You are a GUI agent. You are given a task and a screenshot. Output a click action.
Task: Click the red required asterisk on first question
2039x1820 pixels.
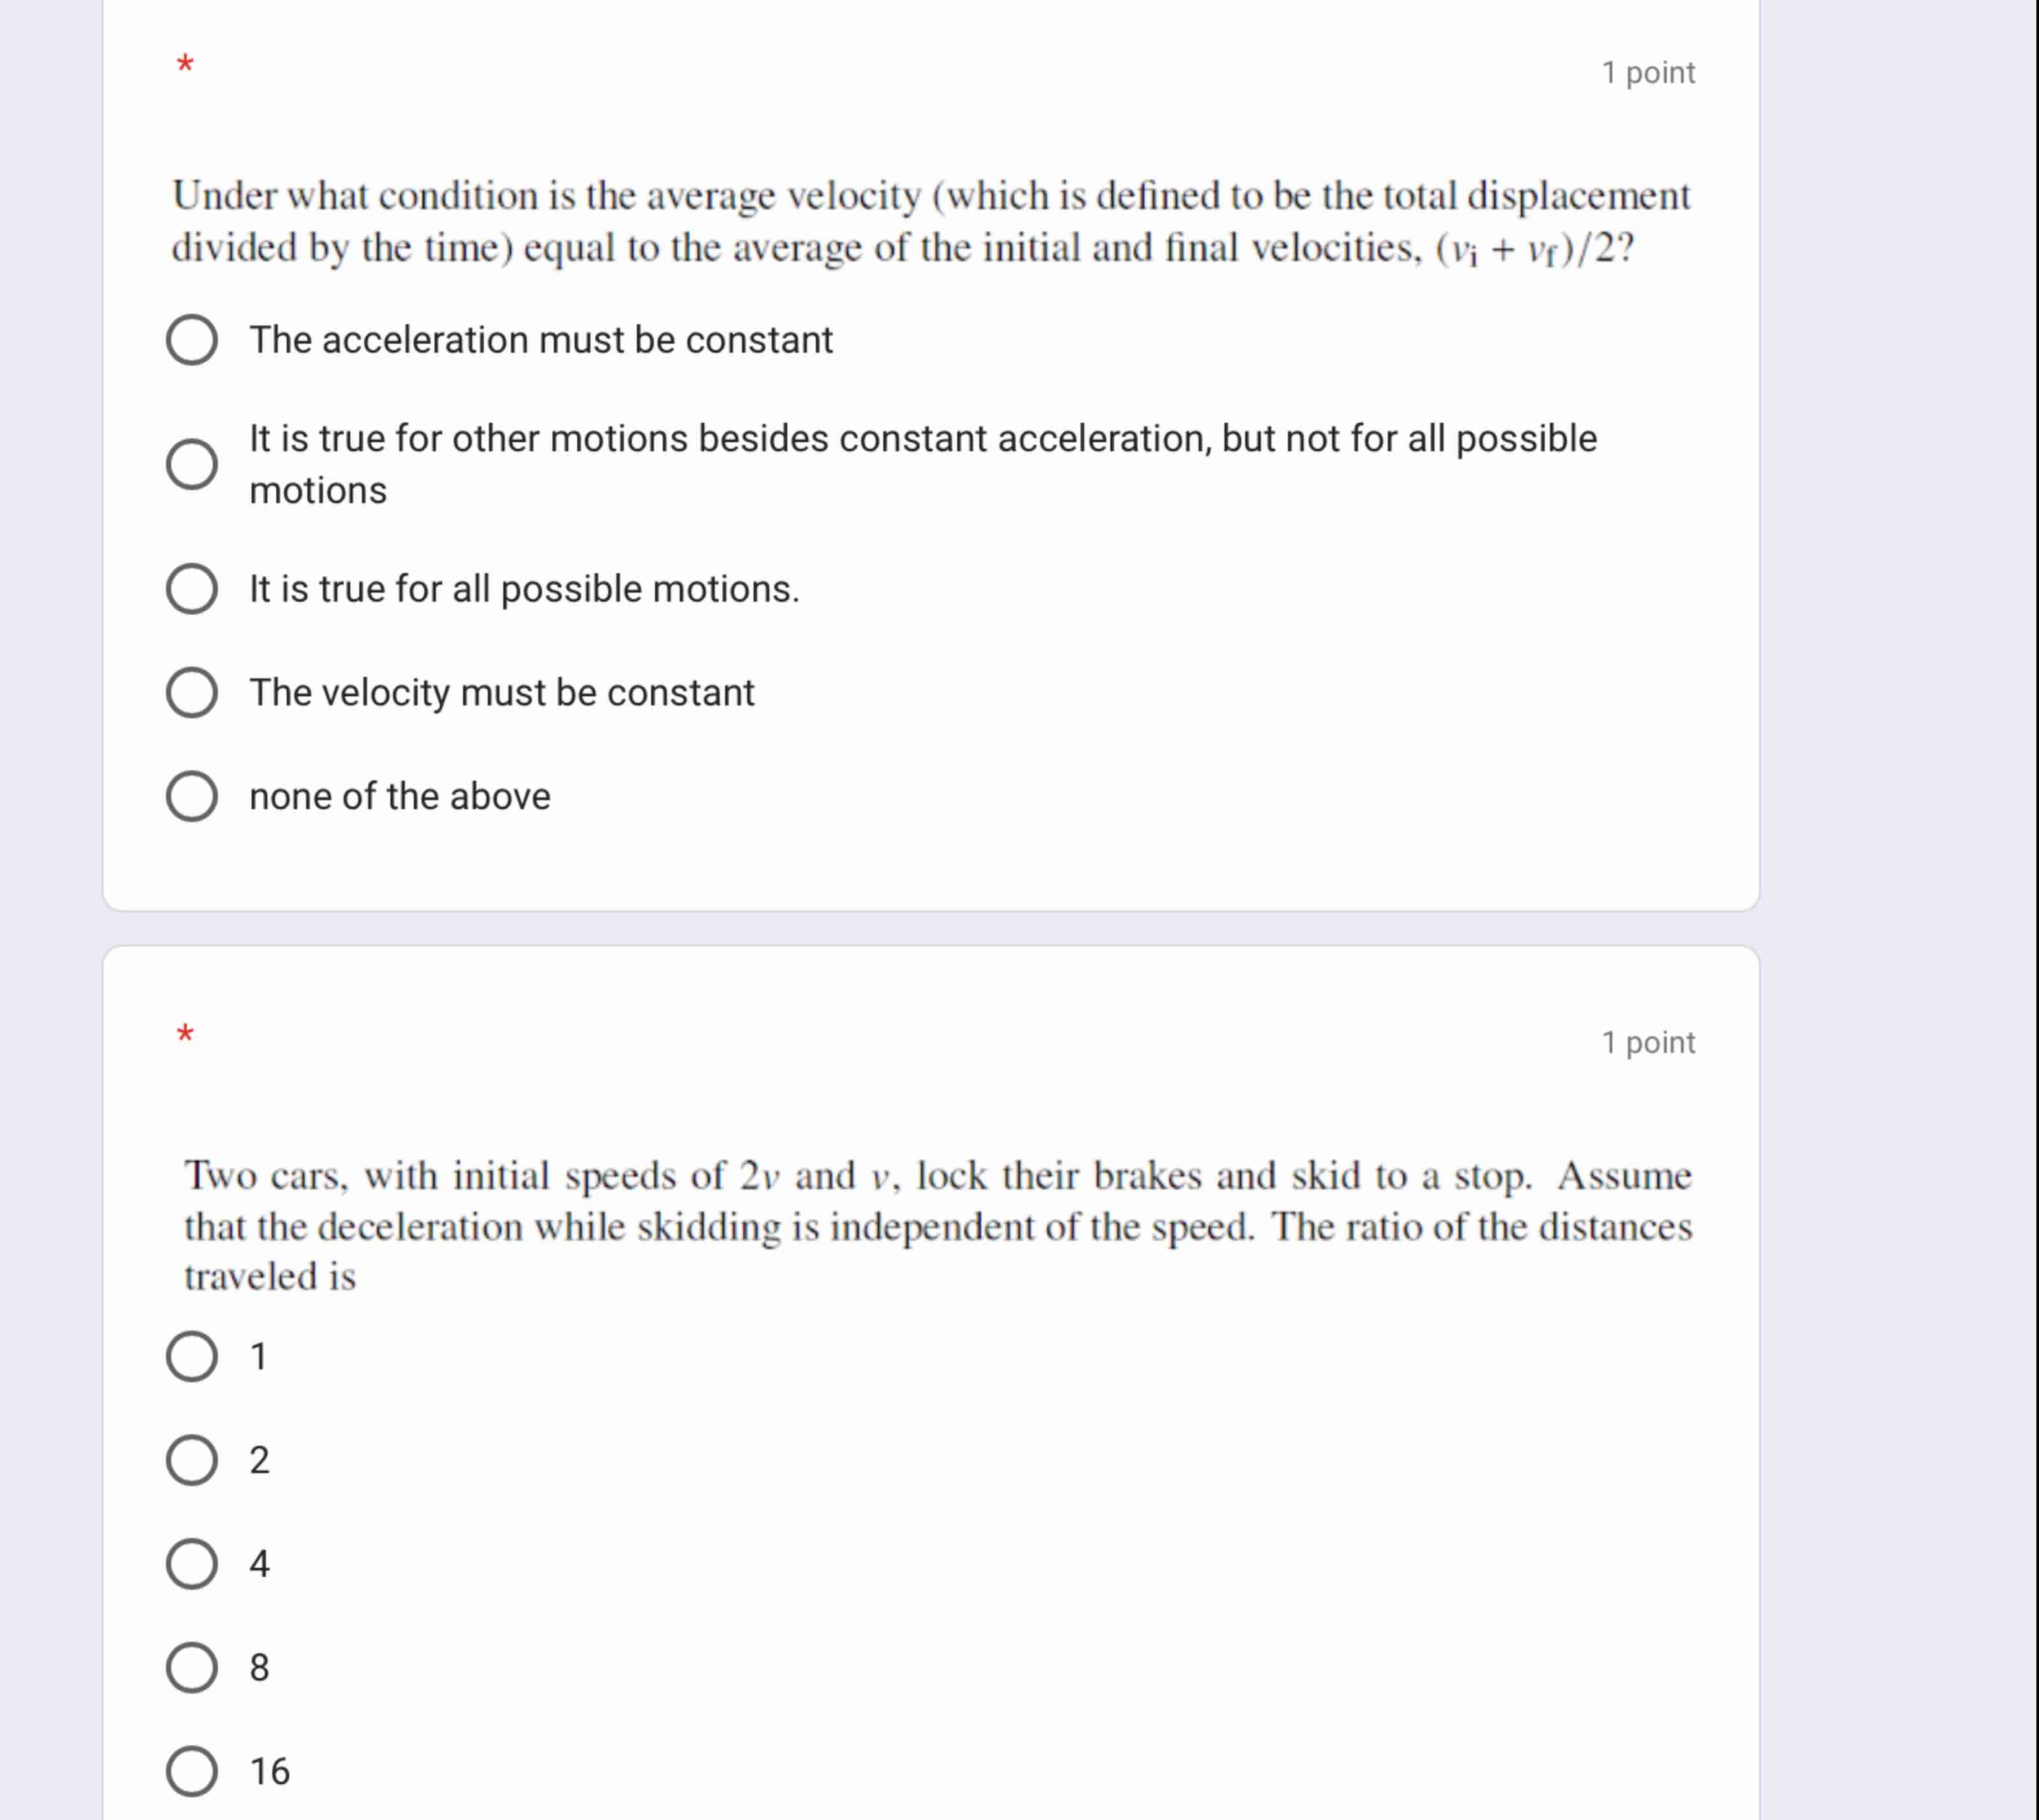click(x=185, y=68)
